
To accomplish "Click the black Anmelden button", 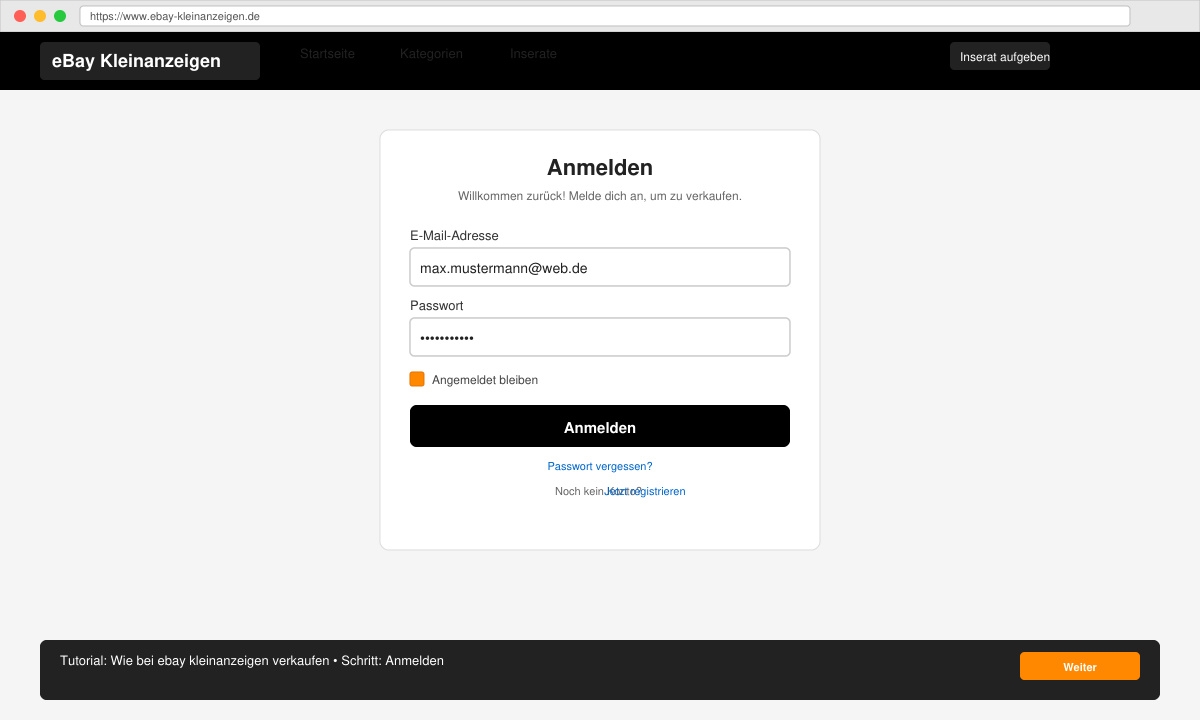I will [x=600, y=426].
